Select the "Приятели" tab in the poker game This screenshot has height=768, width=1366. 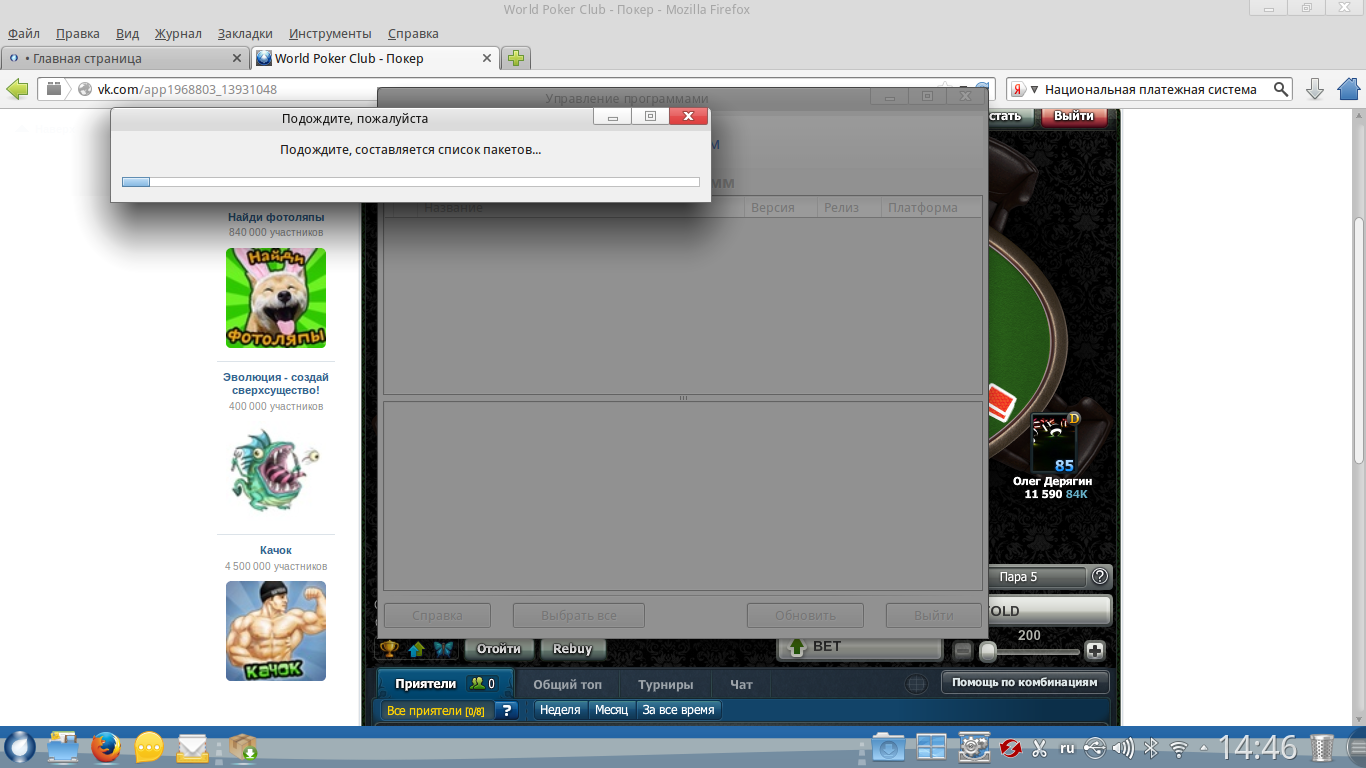pyautogui.click(x=445, y=684)
